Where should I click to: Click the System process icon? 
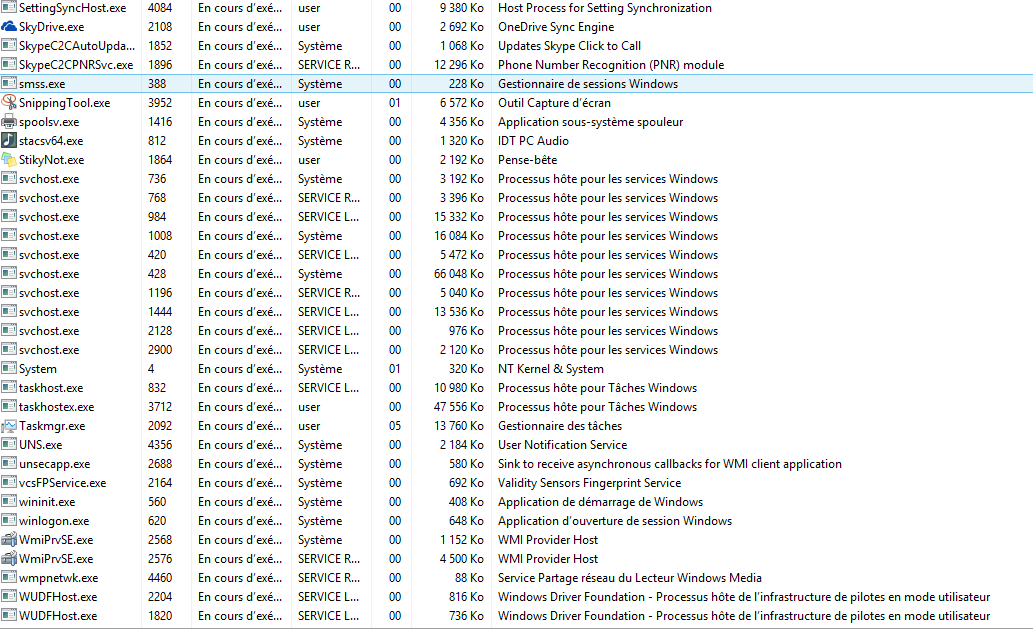click(x=9, y=369)
